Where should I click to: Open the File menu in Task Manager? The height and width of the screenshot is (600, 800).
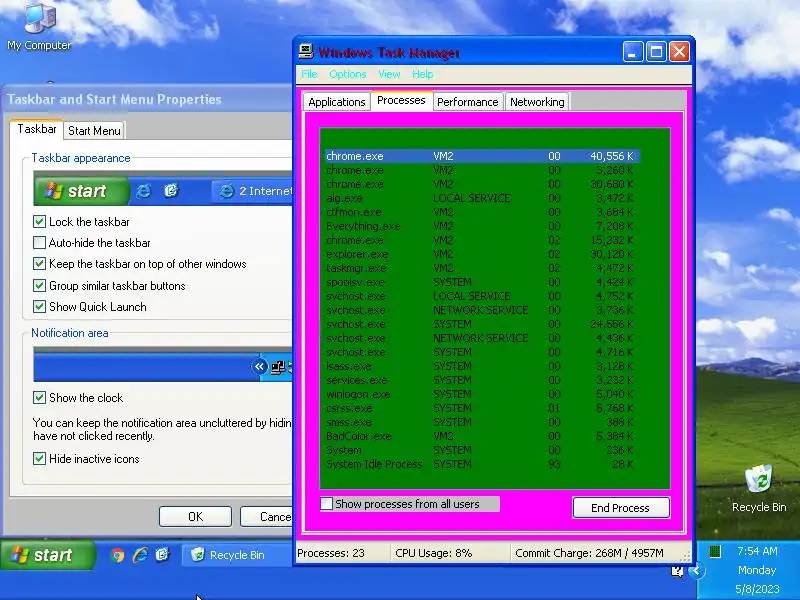309,74
